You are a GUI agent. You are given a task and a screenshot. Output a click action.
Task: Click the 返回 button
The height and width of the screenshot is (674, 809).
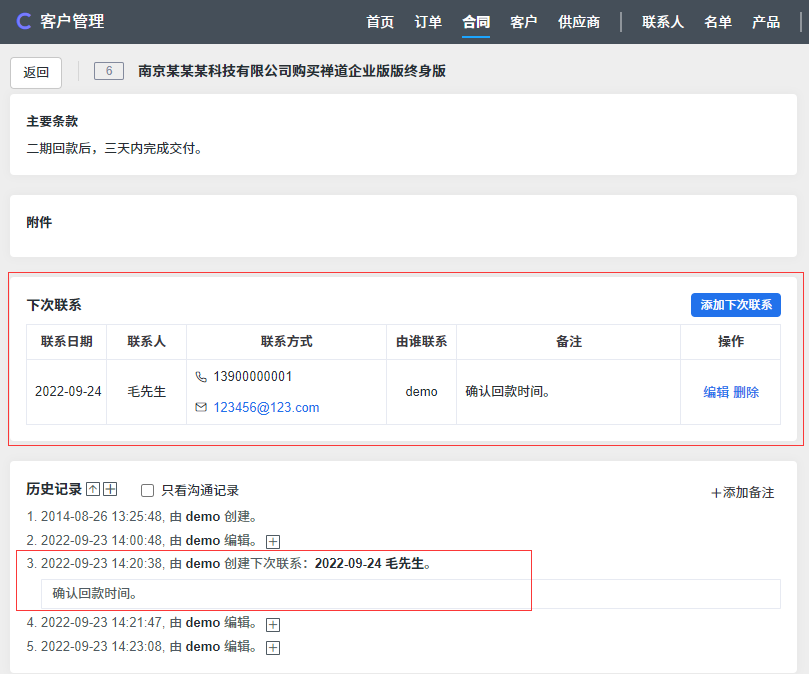36,72
